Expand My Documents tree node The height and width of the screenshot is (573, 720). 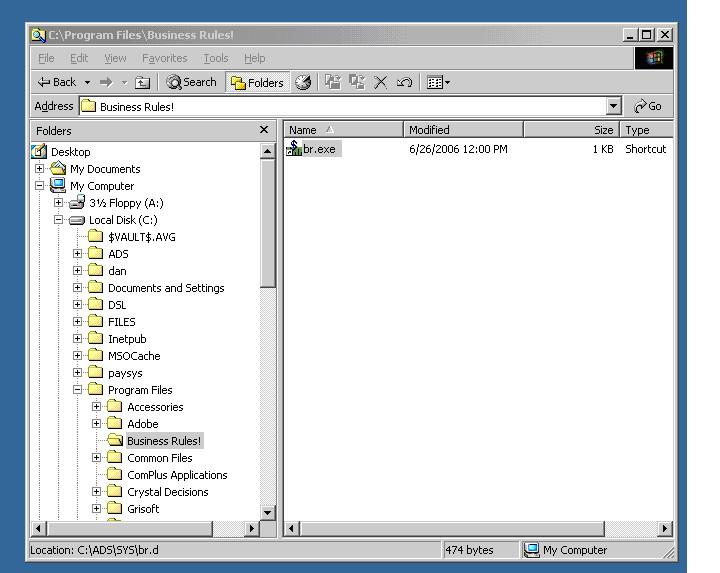point(39,169)
